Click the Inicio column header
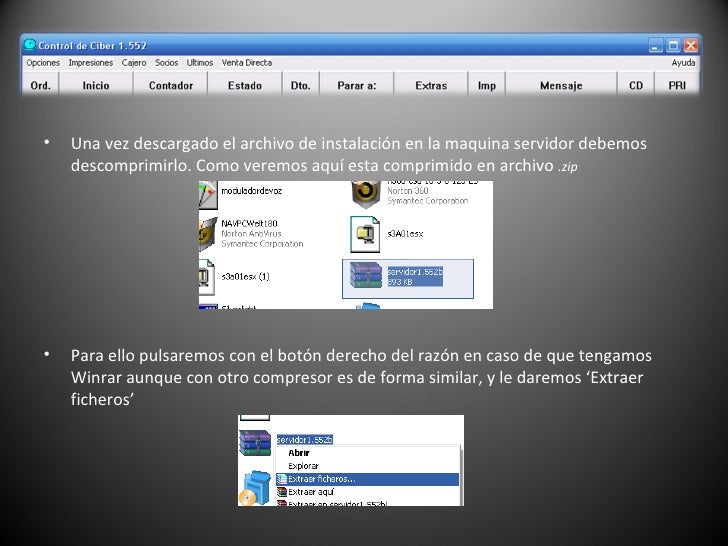 click(96, 85)
